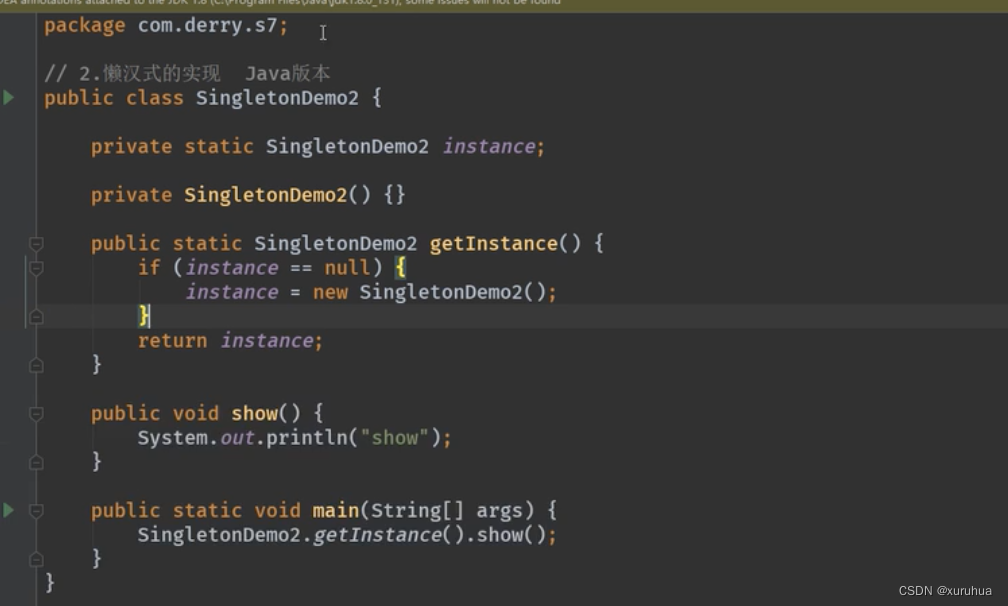The image size is (1008, 606).
Task: Click the JDK annotations warning banner text
Action: click(280, 3)
